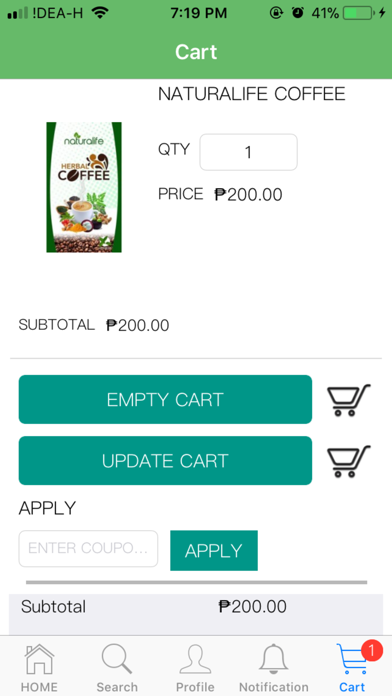Screen dimensions: 392x696
Task: Tap the red cart badge showing 1
Action: click(372, 651)
